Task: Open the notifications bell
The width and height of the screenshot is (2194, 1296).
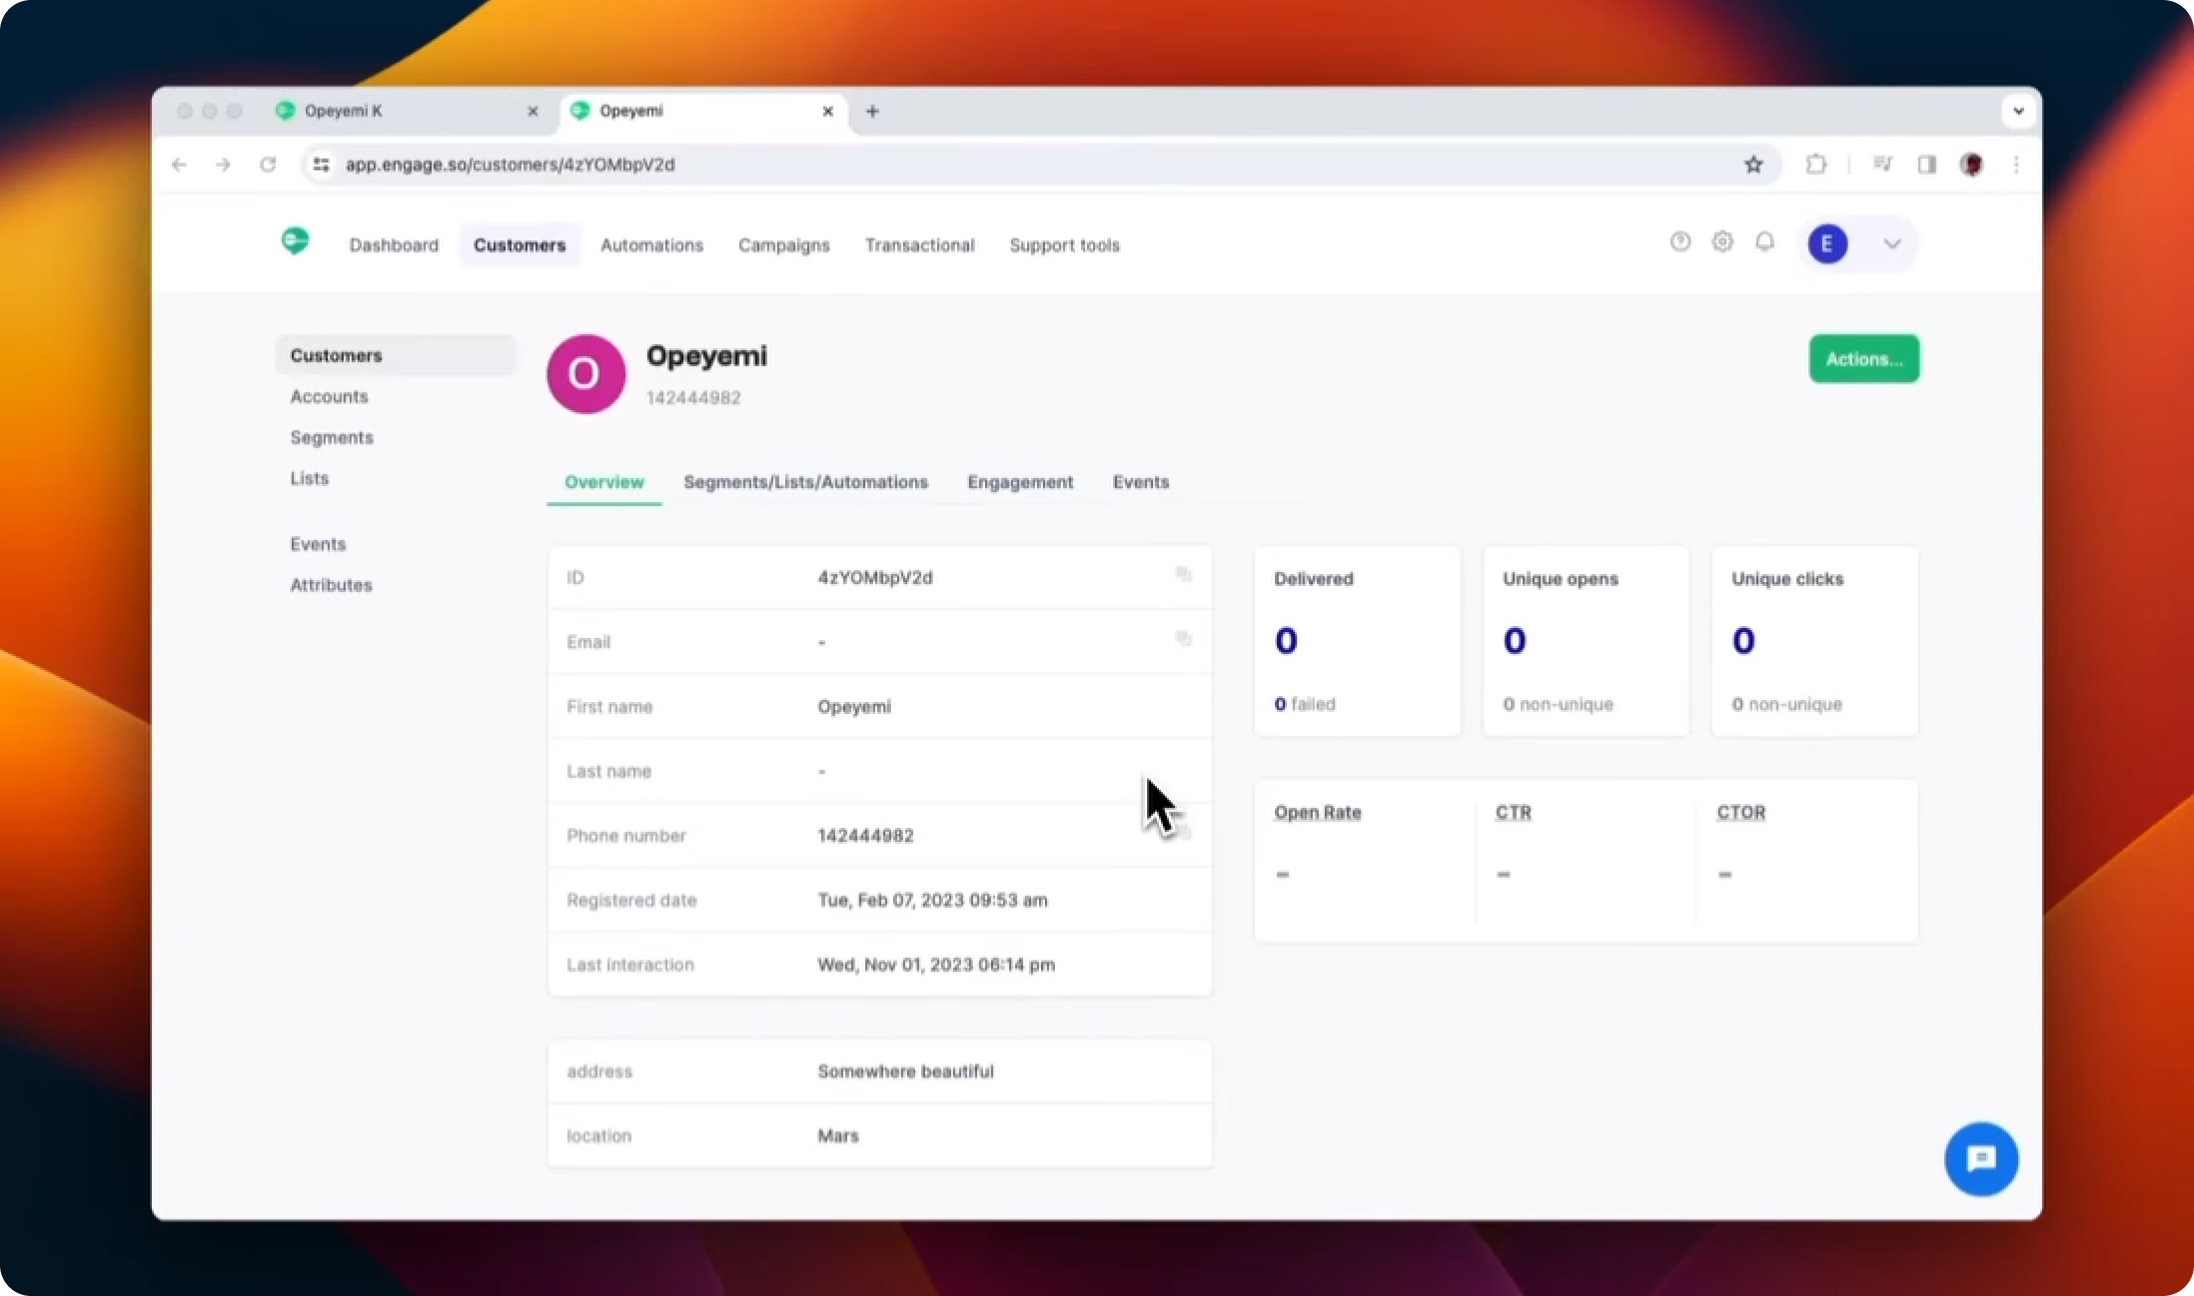Action: click(1765, 242)
